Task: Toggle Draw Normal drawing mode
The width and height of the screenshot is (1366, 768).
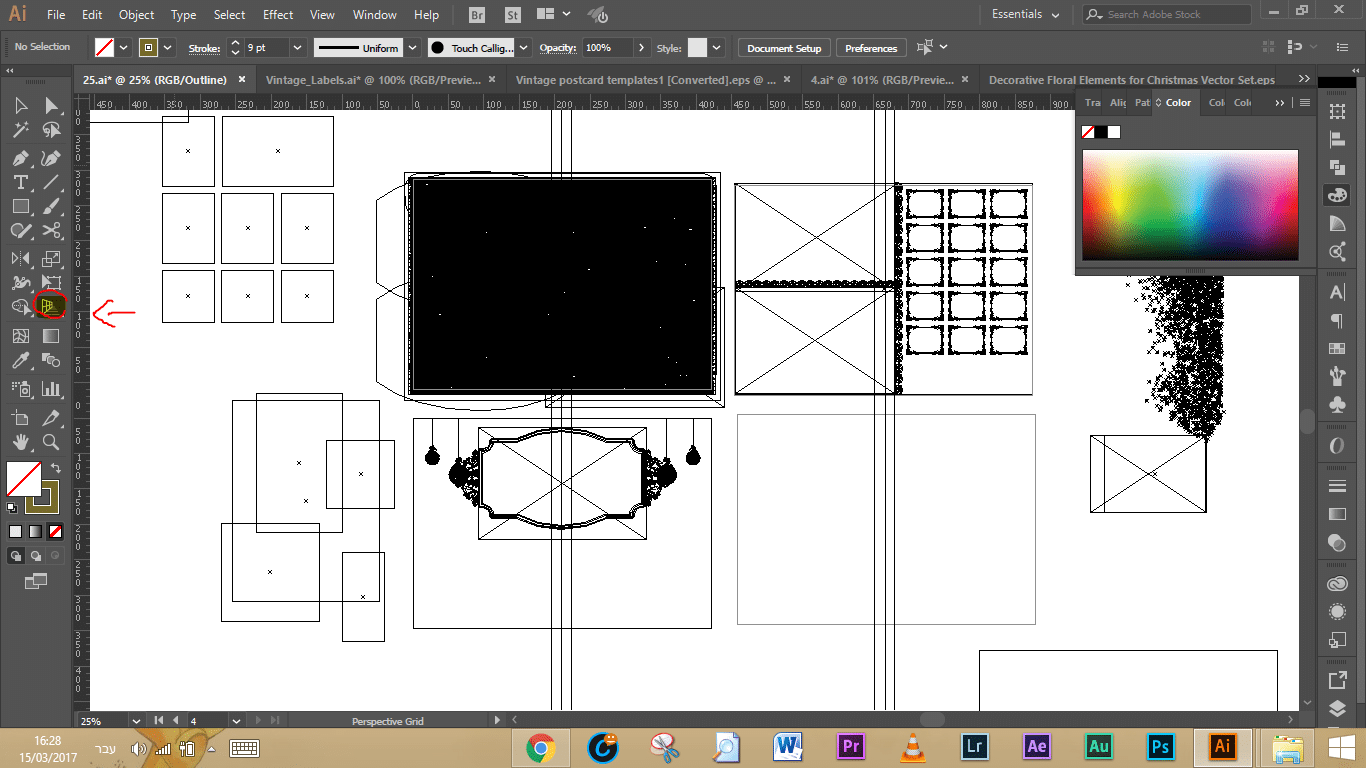Action: click(16, 555)
